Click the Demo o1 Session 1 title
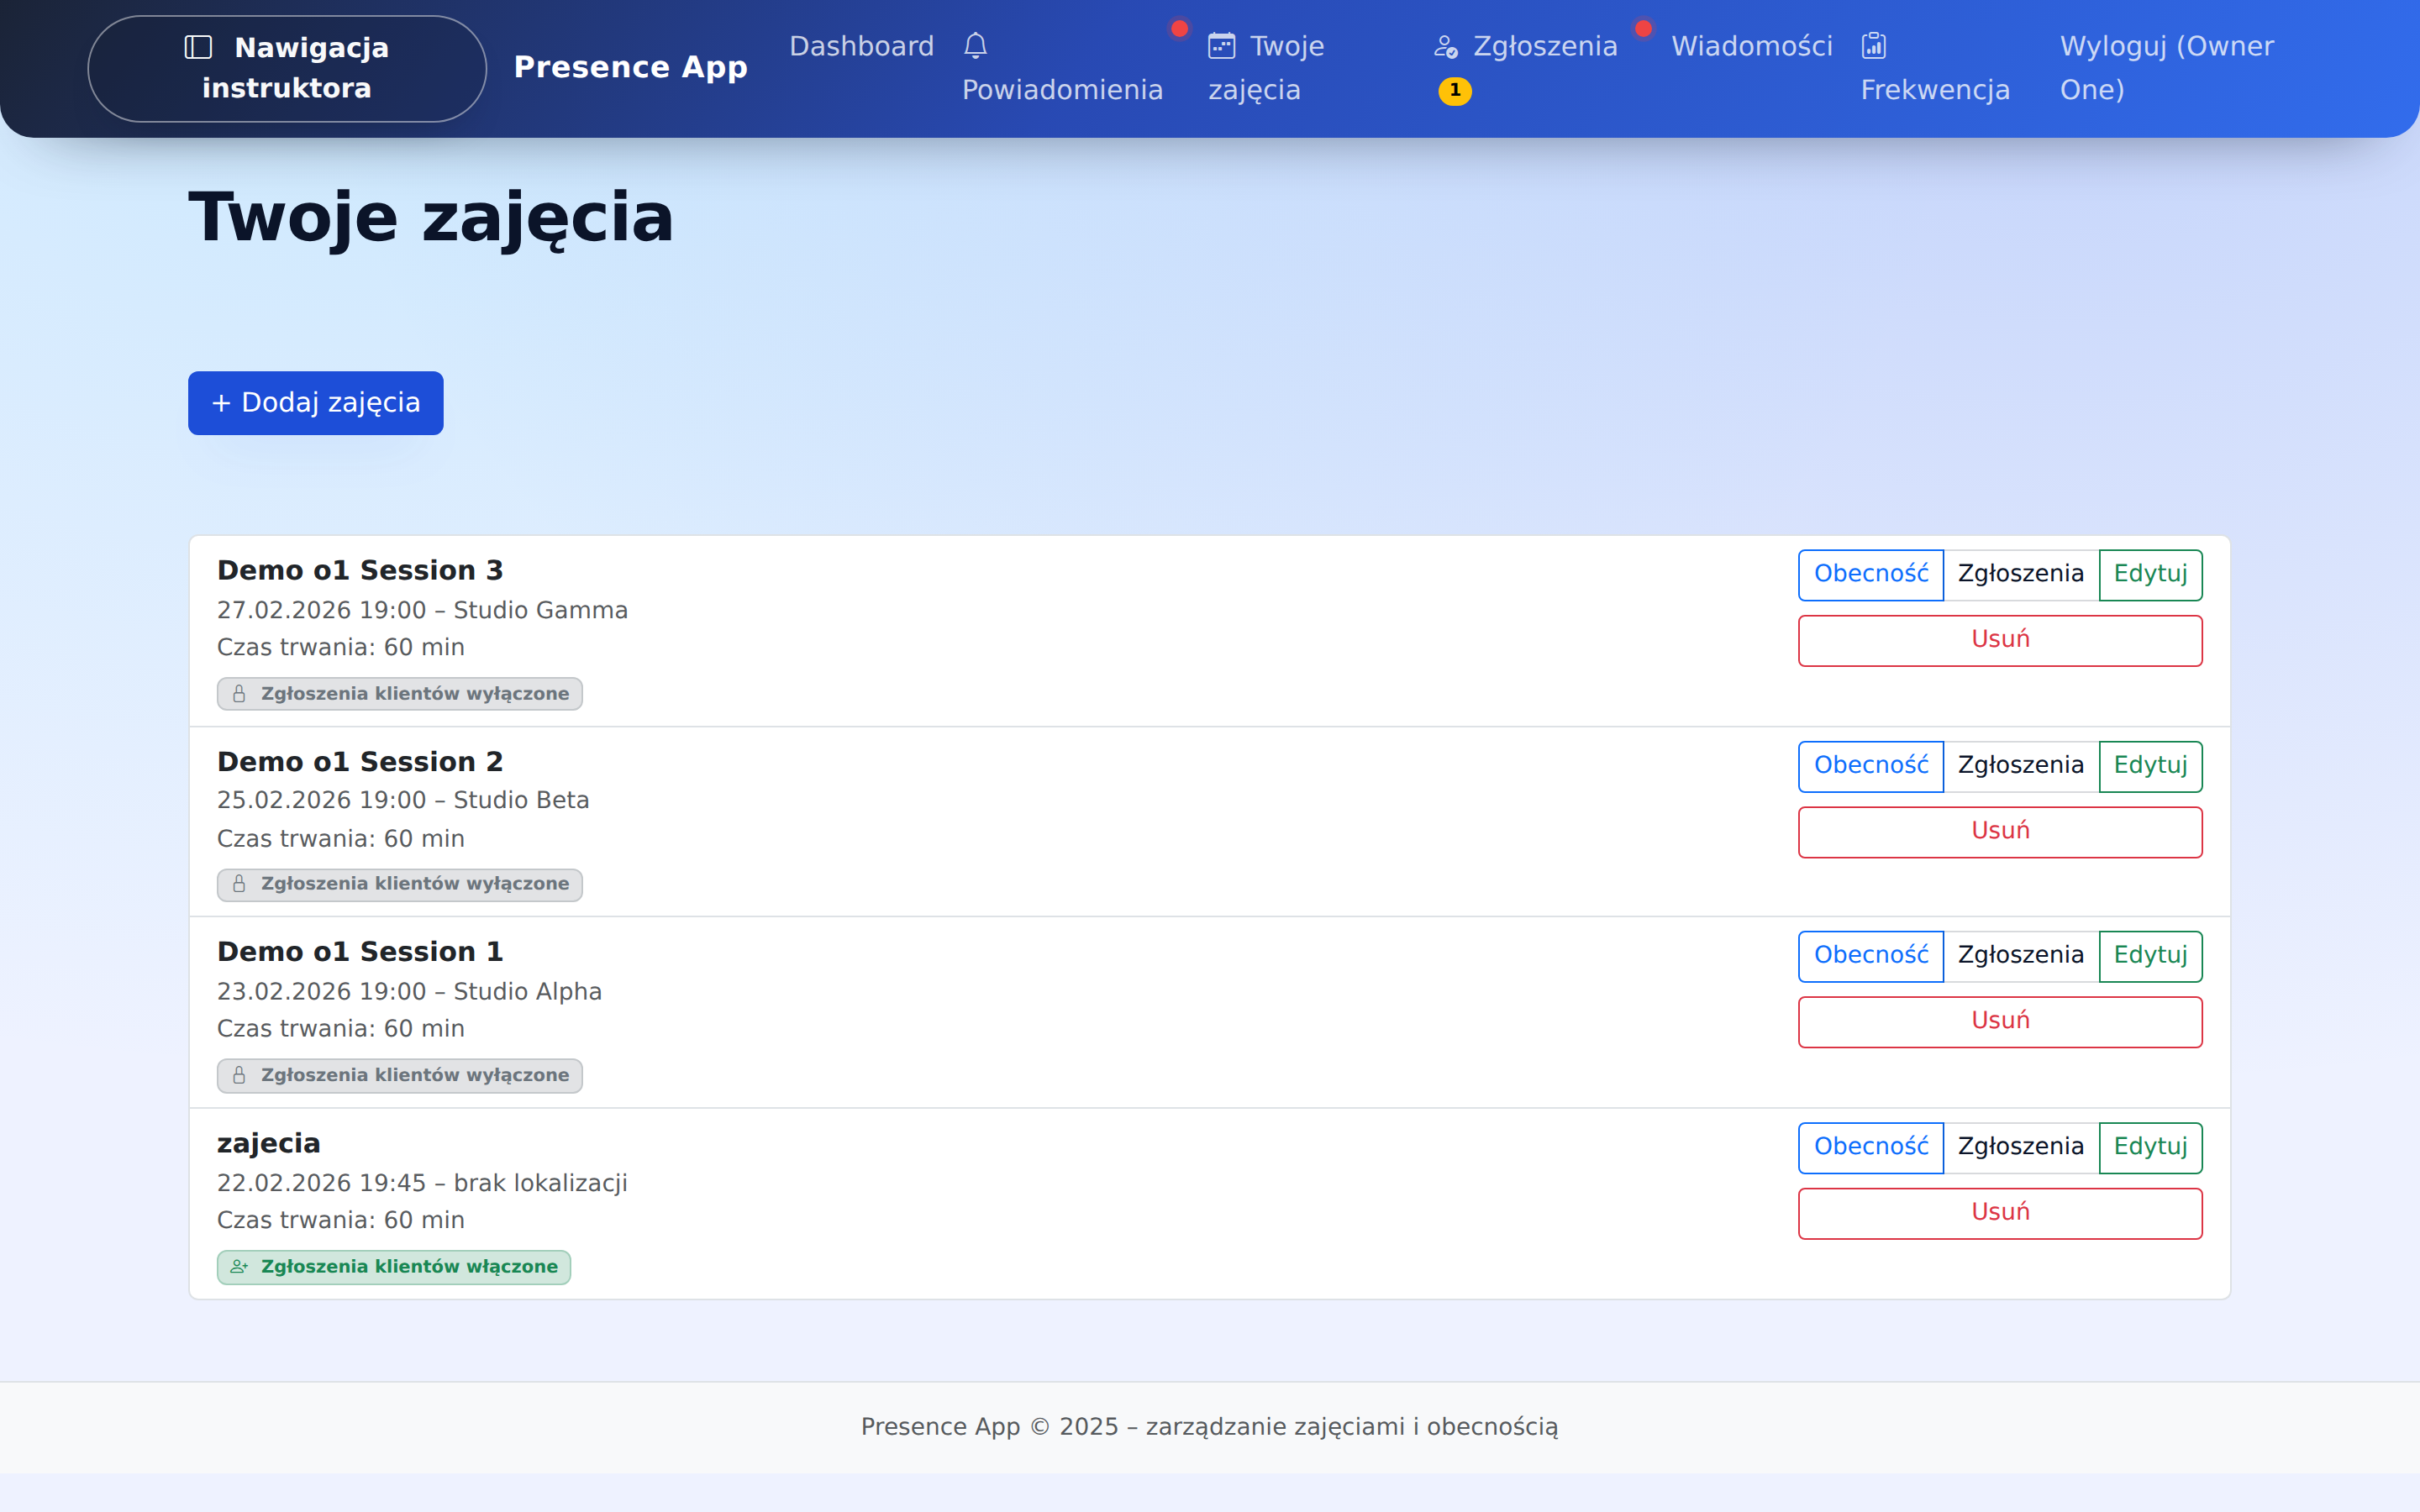 click(x=360, y=953)
